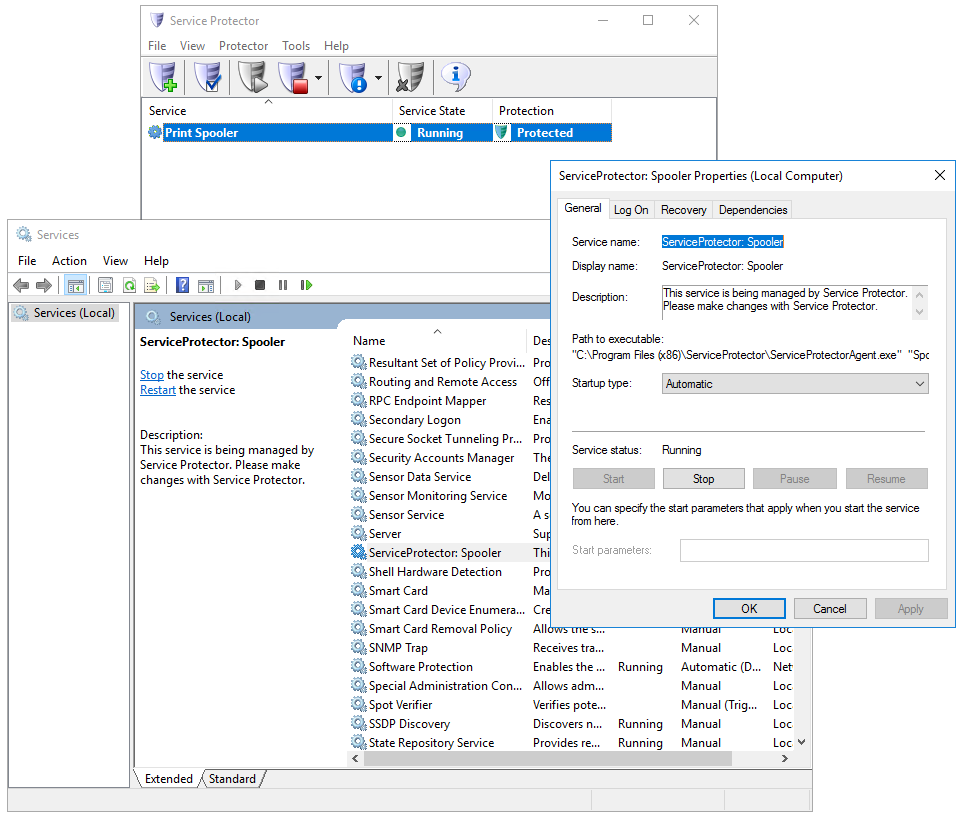Viewport: 964px width, 819px height.
Task: Click the Export List icon in Services toolbar
Action: [152, 285]
